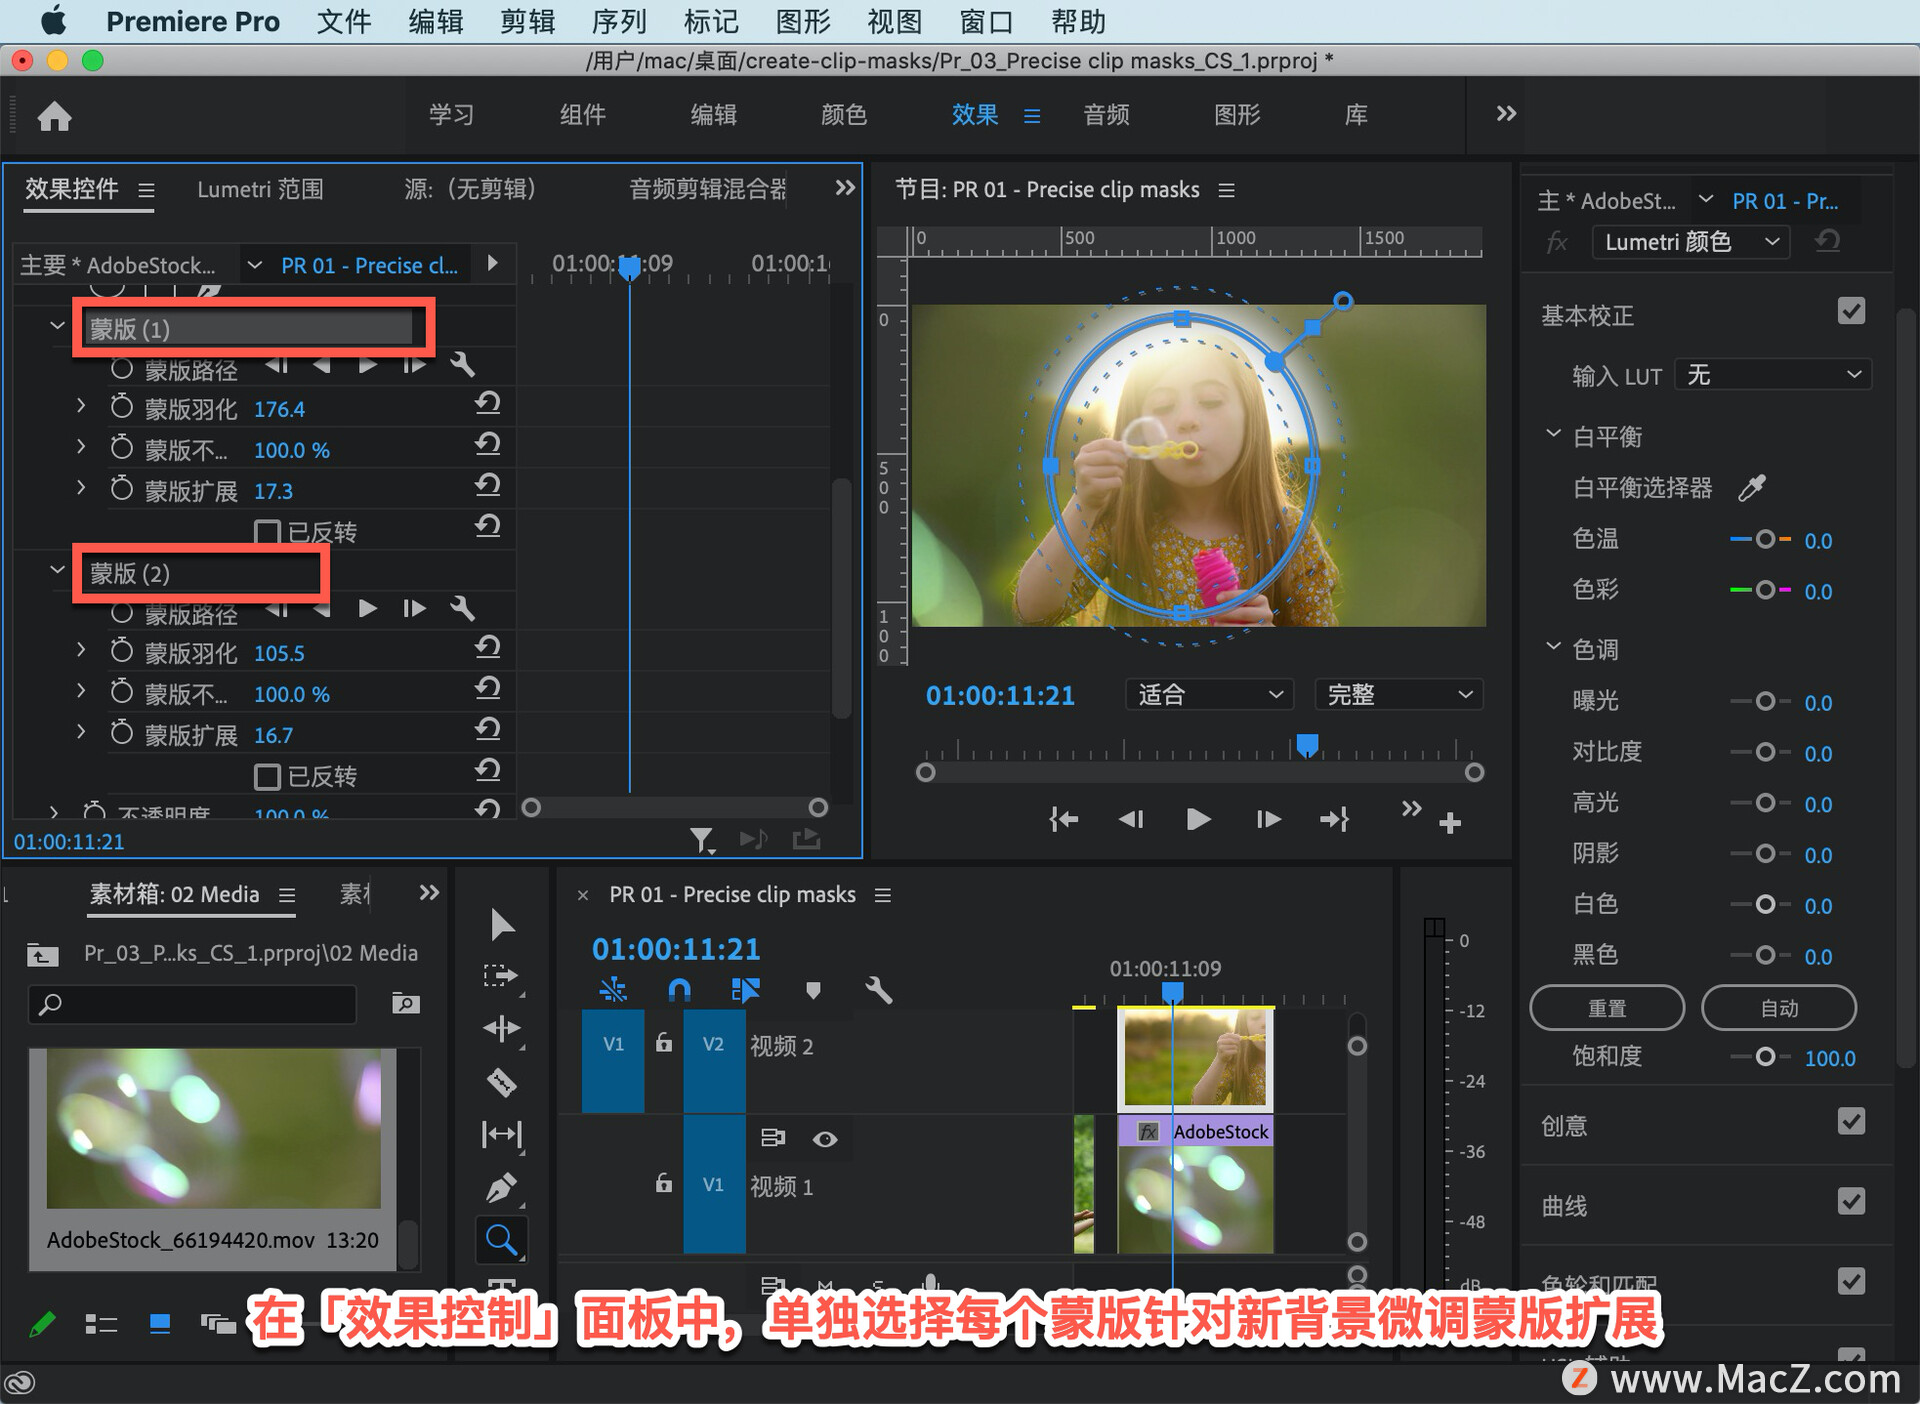
Task: Open filter properties funnel icon
Action: click(702, 840)
